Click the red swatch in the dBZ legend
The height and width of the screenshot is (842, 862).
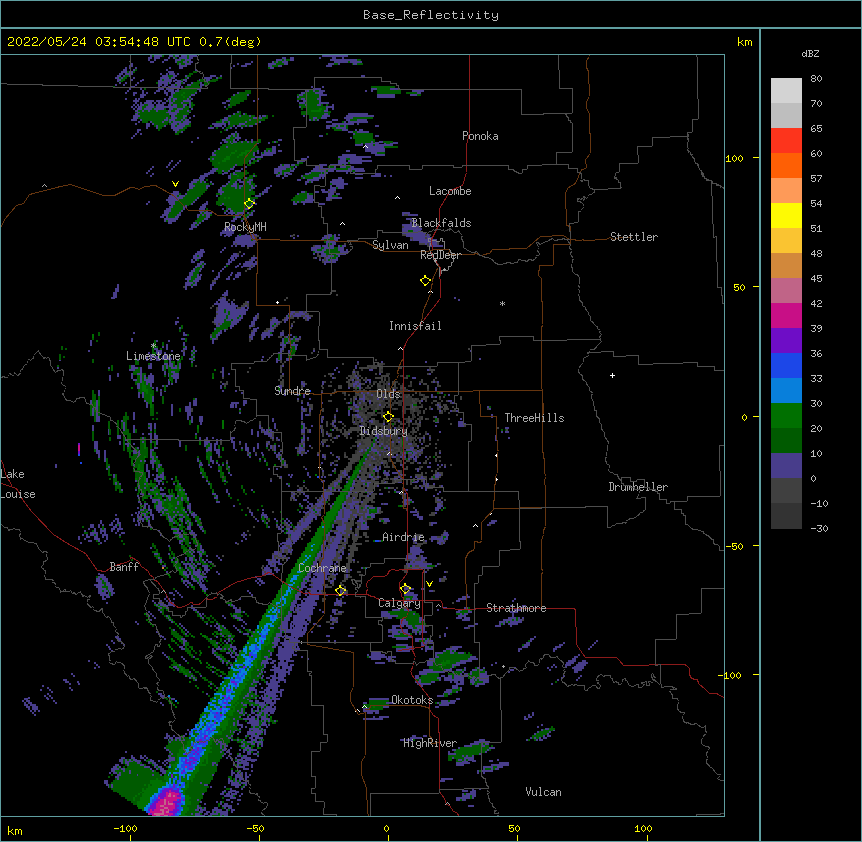[x=786, y=140]
